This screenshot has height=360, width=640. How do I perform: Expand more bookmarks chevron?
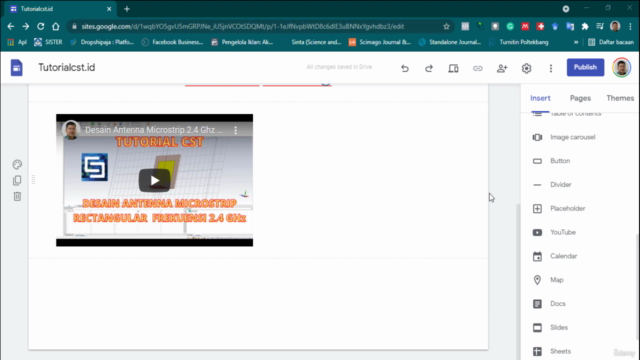point(576,42)
